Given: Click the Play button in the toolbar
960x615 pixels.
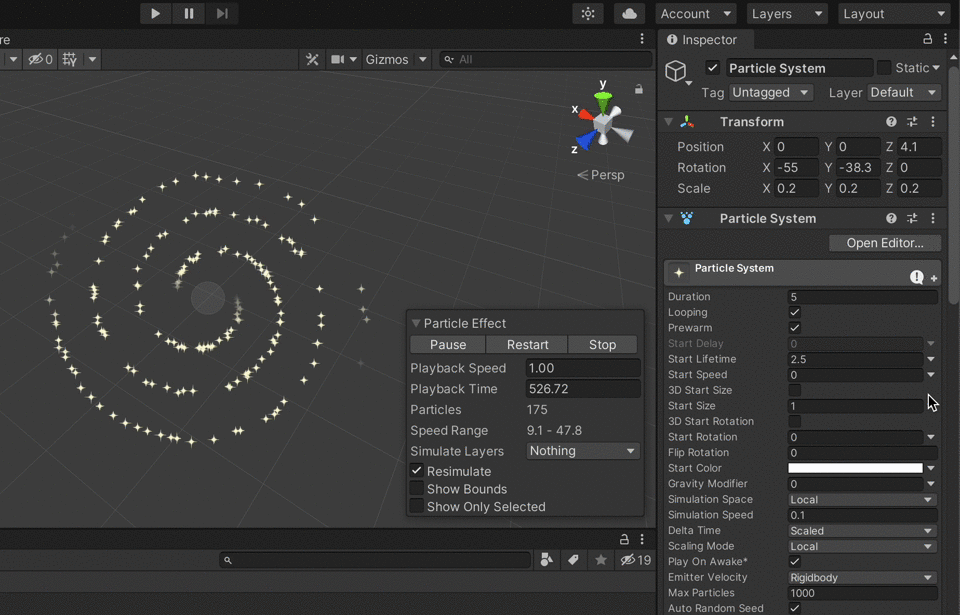Looking at the screenshot, I should point(156,13).
